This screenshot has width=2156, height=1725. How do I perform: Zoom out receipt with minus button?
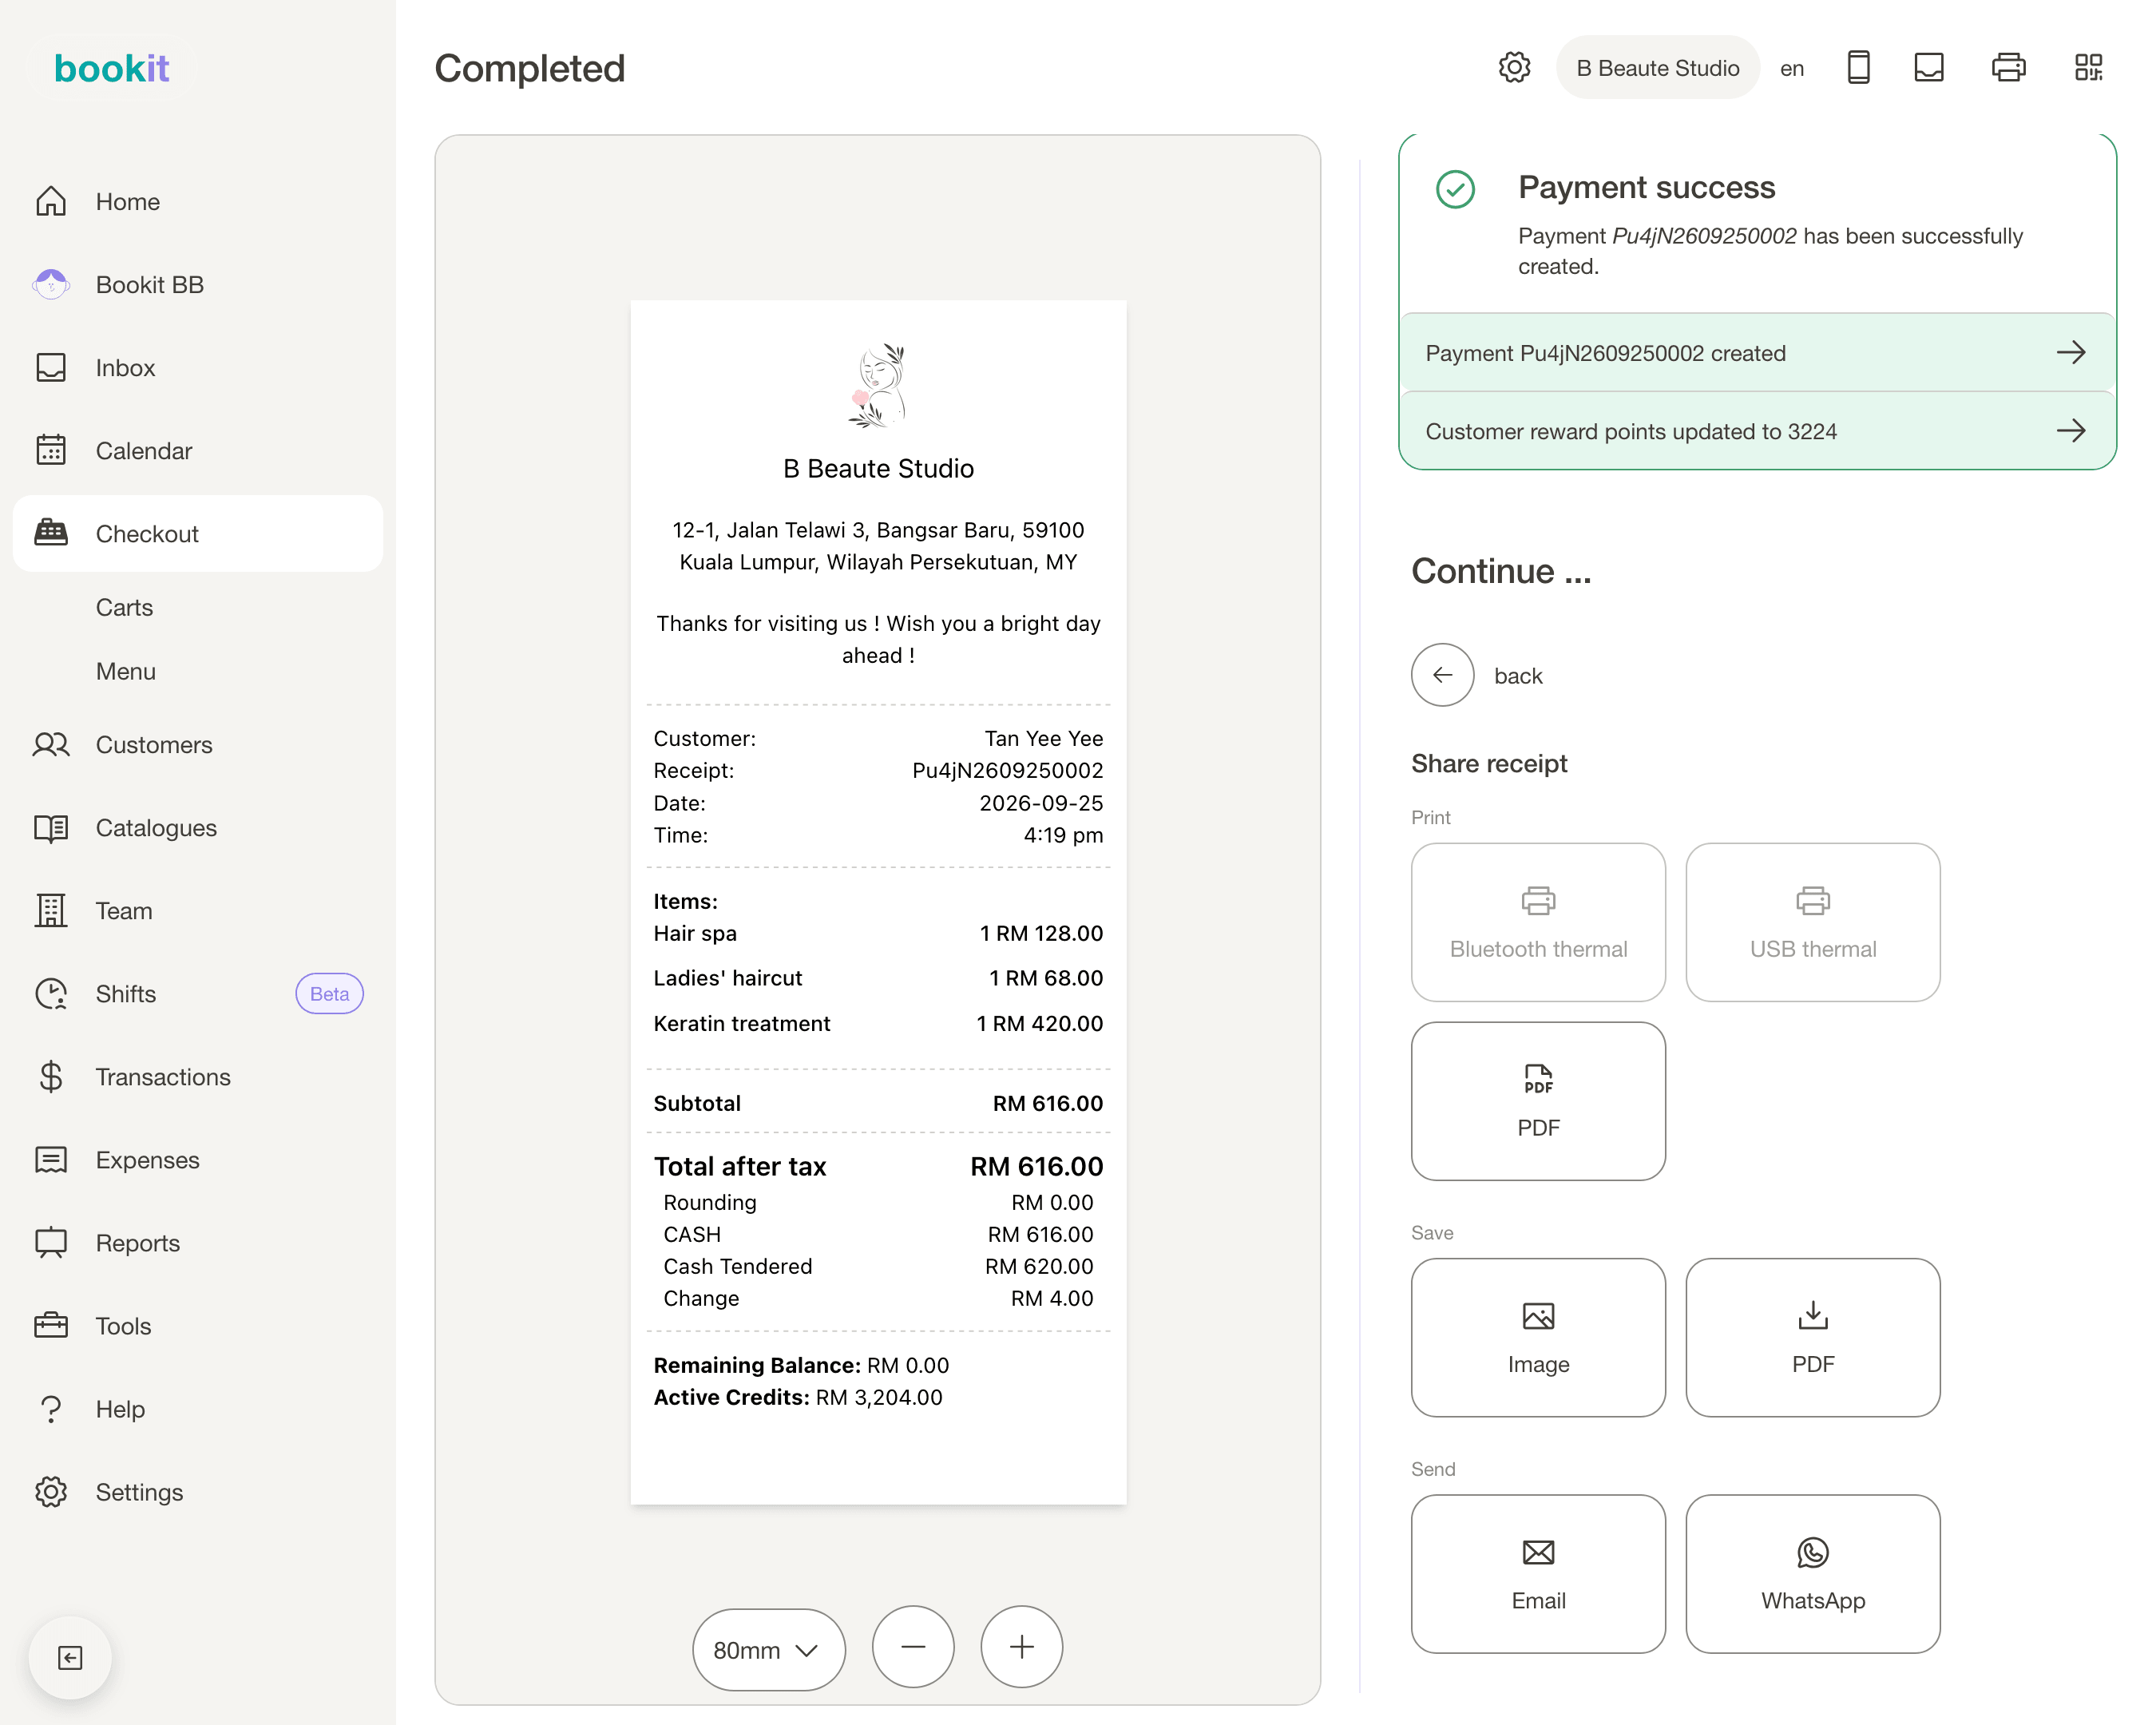click(913, 1647)
